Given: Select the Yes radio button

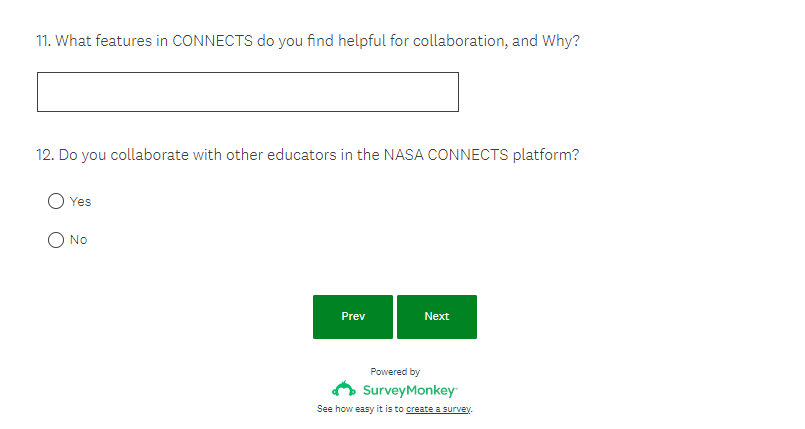Looking at the screenshot, I should [x=56, y=201].
